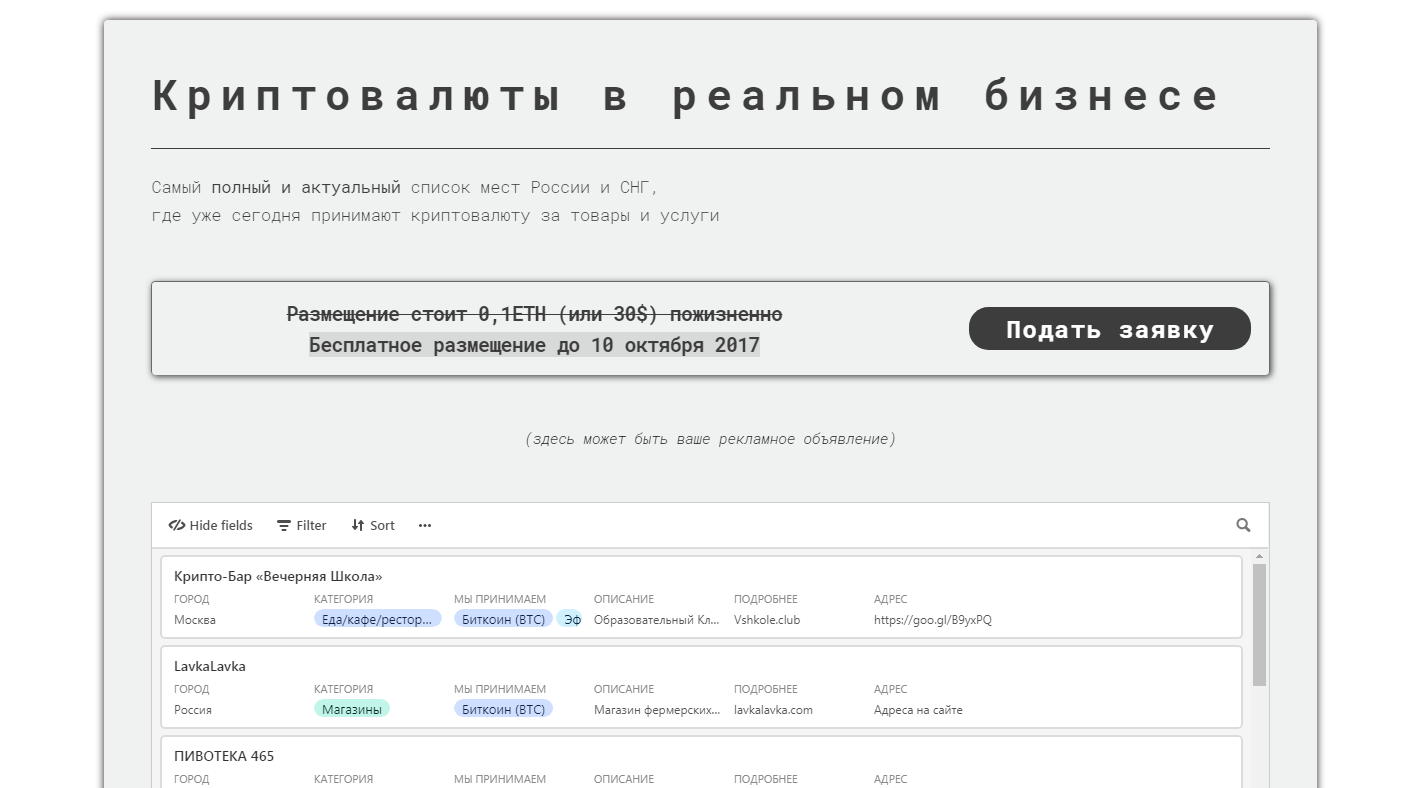Click the sort arrows icon beside Sort
This screenshot has height=788, width=1415.
pos(357,525)
